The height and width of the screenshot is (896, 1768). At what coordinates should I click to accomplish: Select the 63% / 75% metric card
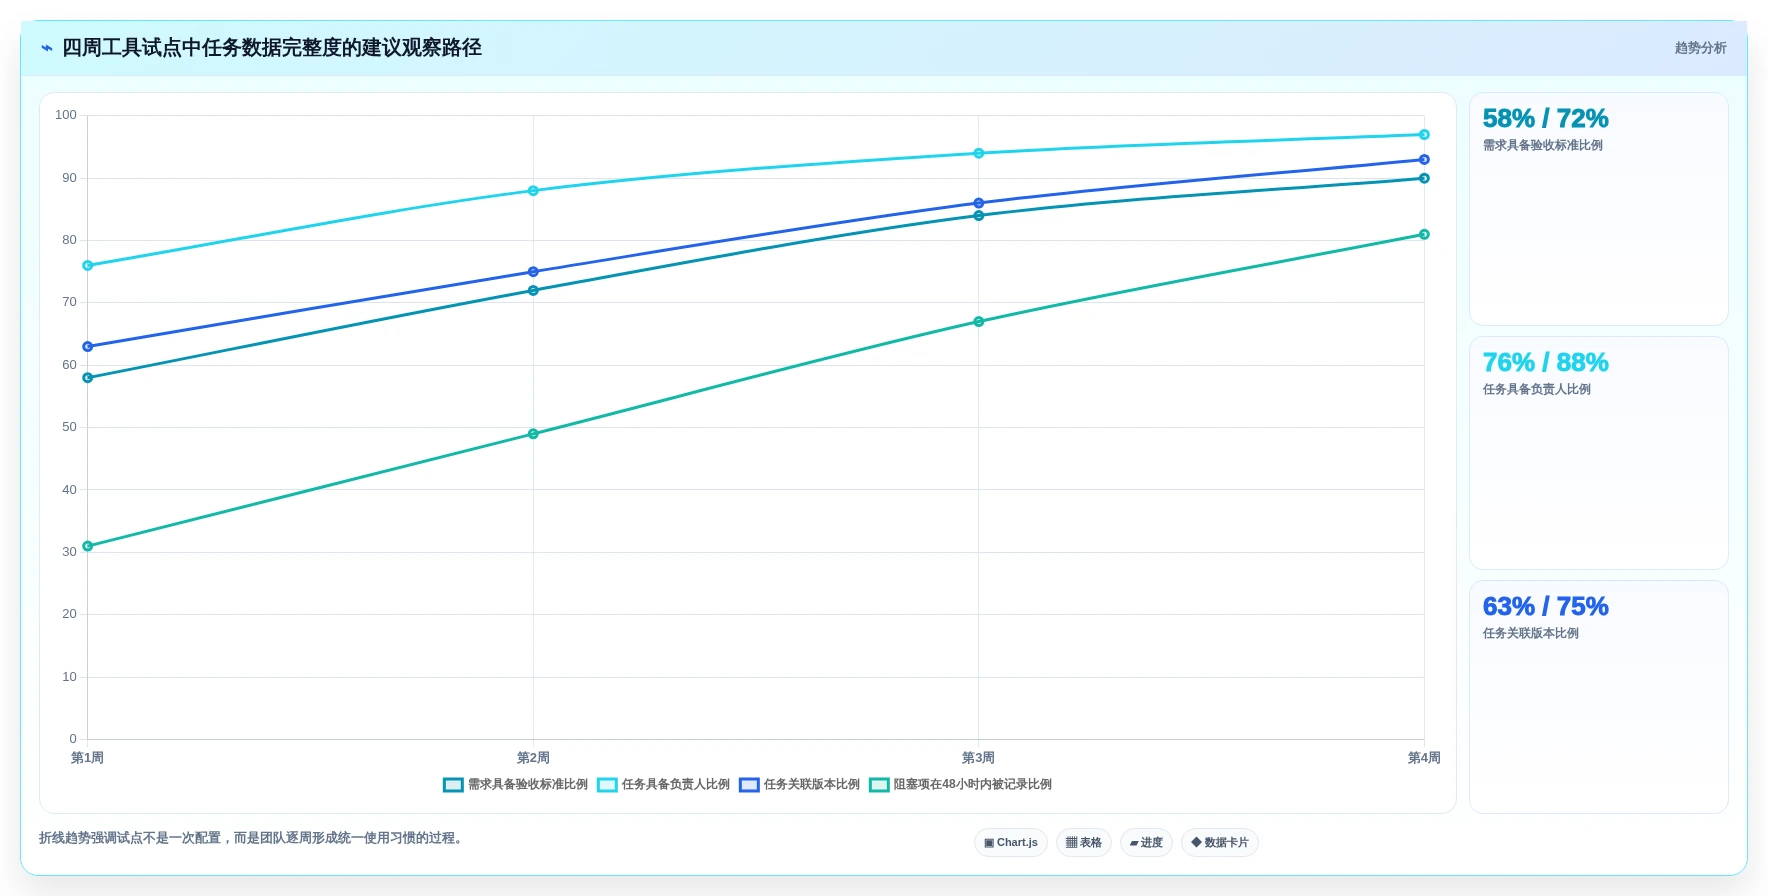click(x=1598, y=697)
